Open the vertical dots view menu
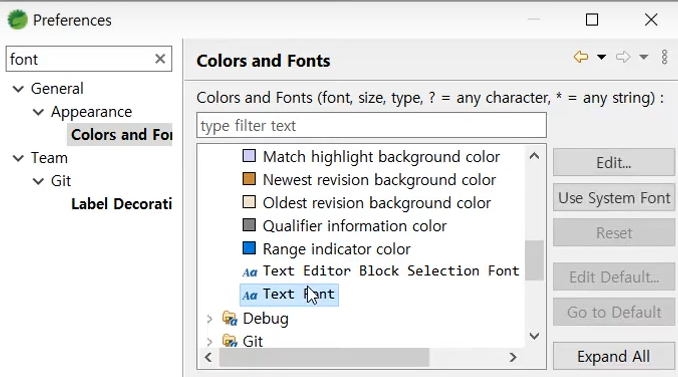 pos(665,57)
